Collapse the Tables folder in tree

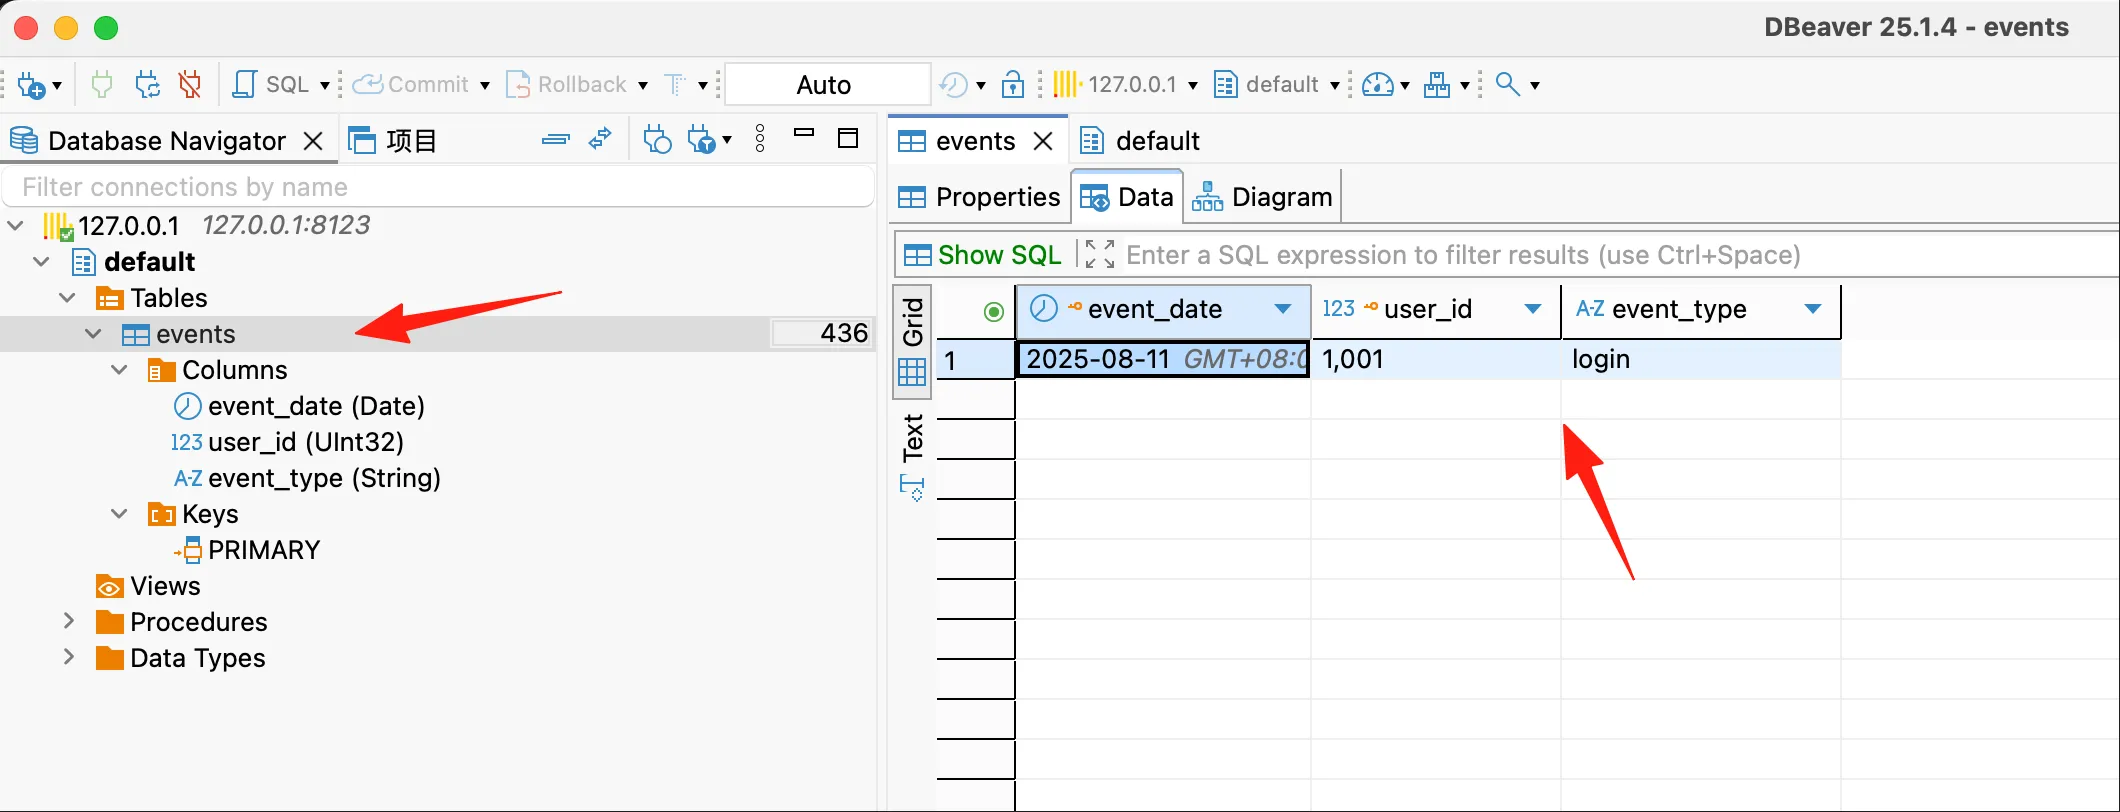point(68,298)
